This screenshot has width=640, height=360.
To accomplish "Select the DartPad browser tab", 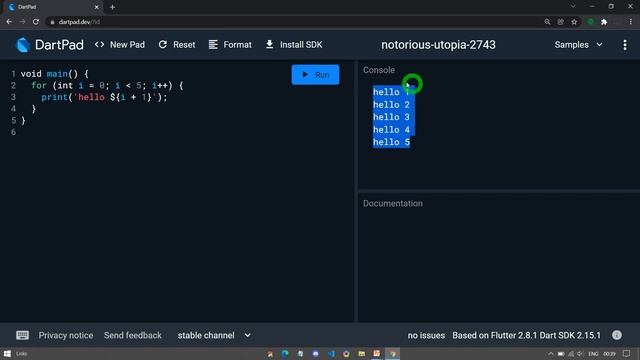I will [53, 7].
